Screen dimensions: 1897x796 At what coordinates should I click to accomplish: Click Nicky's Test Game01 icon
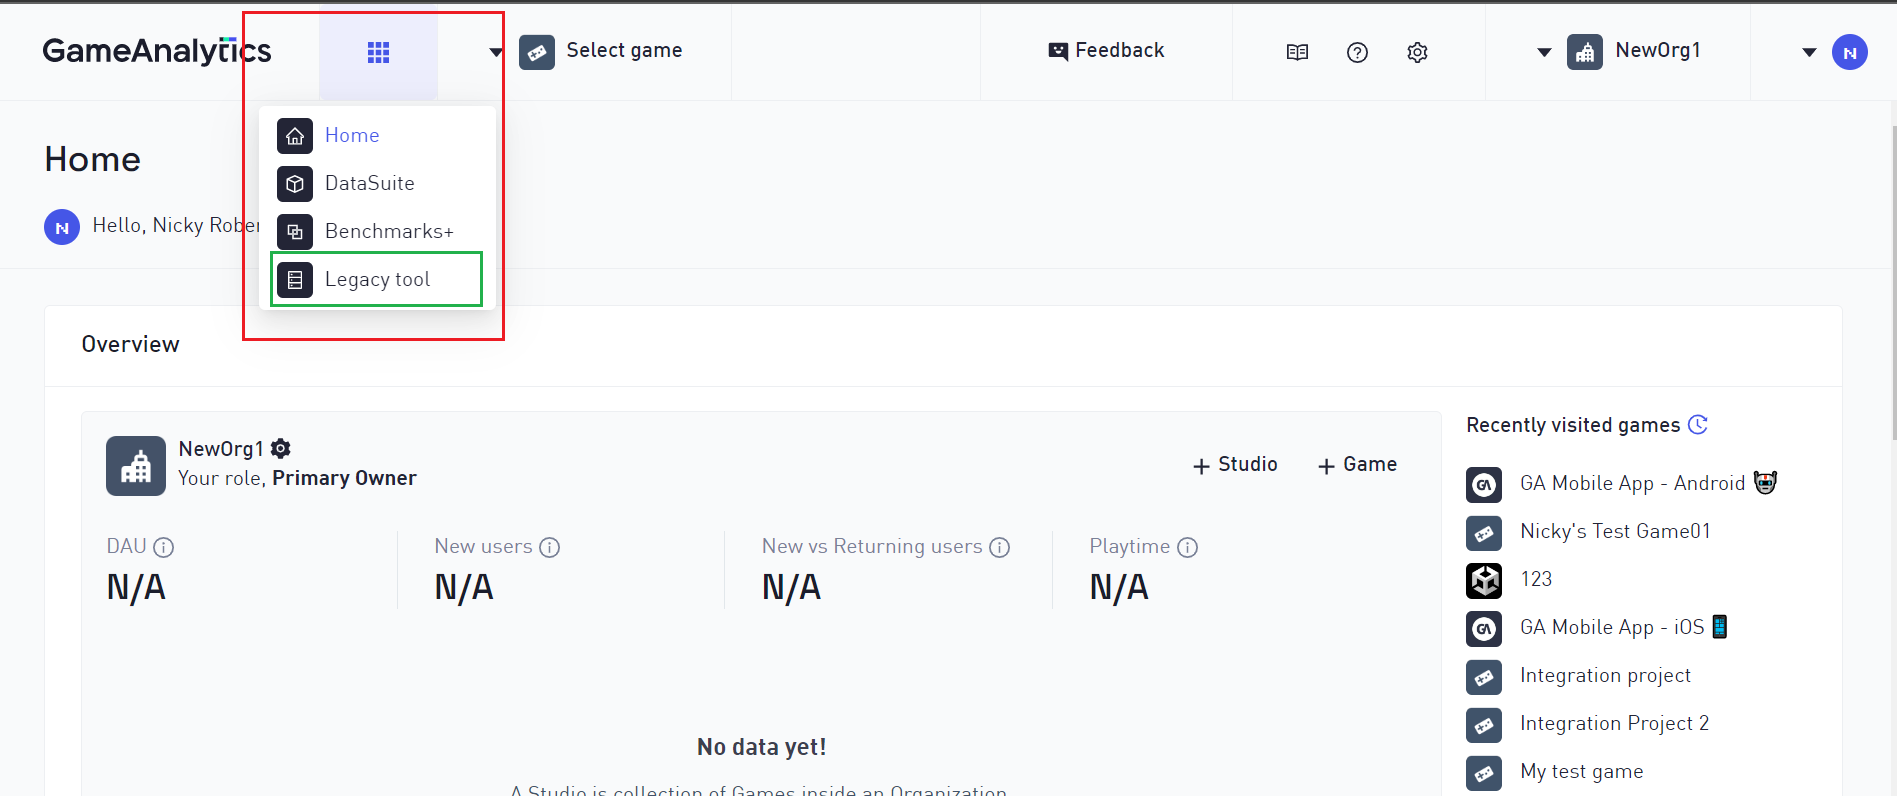(1484, 533)
